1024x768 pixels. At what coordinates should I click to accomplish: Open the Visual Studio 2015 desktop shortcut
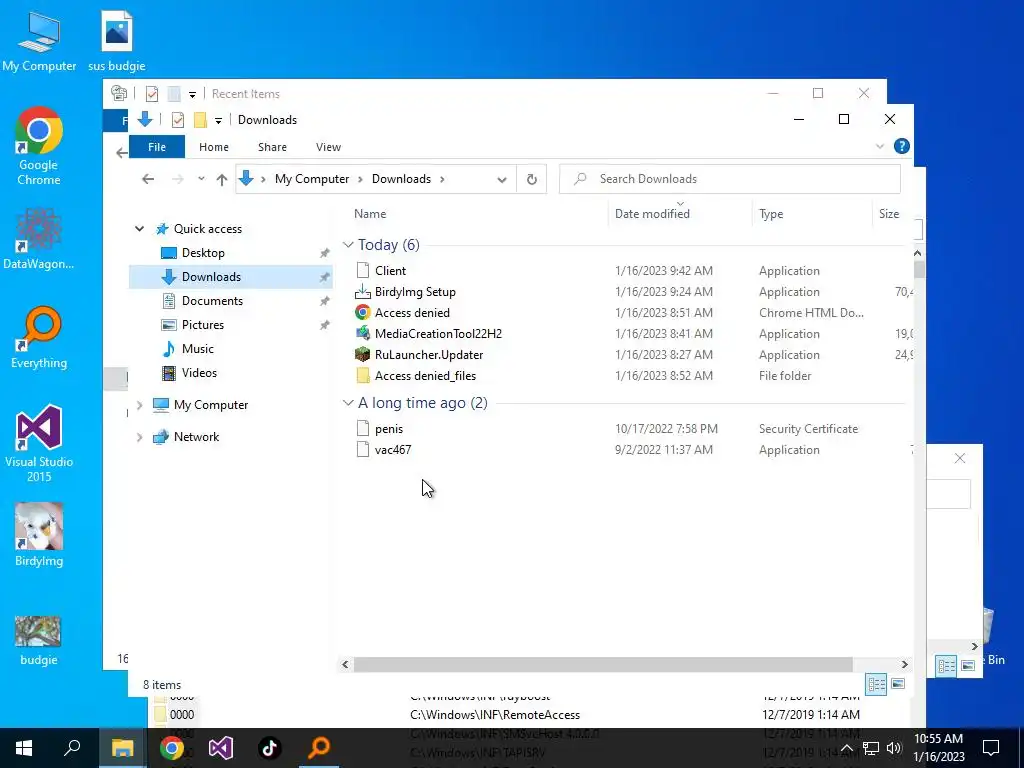coord(39,443)
